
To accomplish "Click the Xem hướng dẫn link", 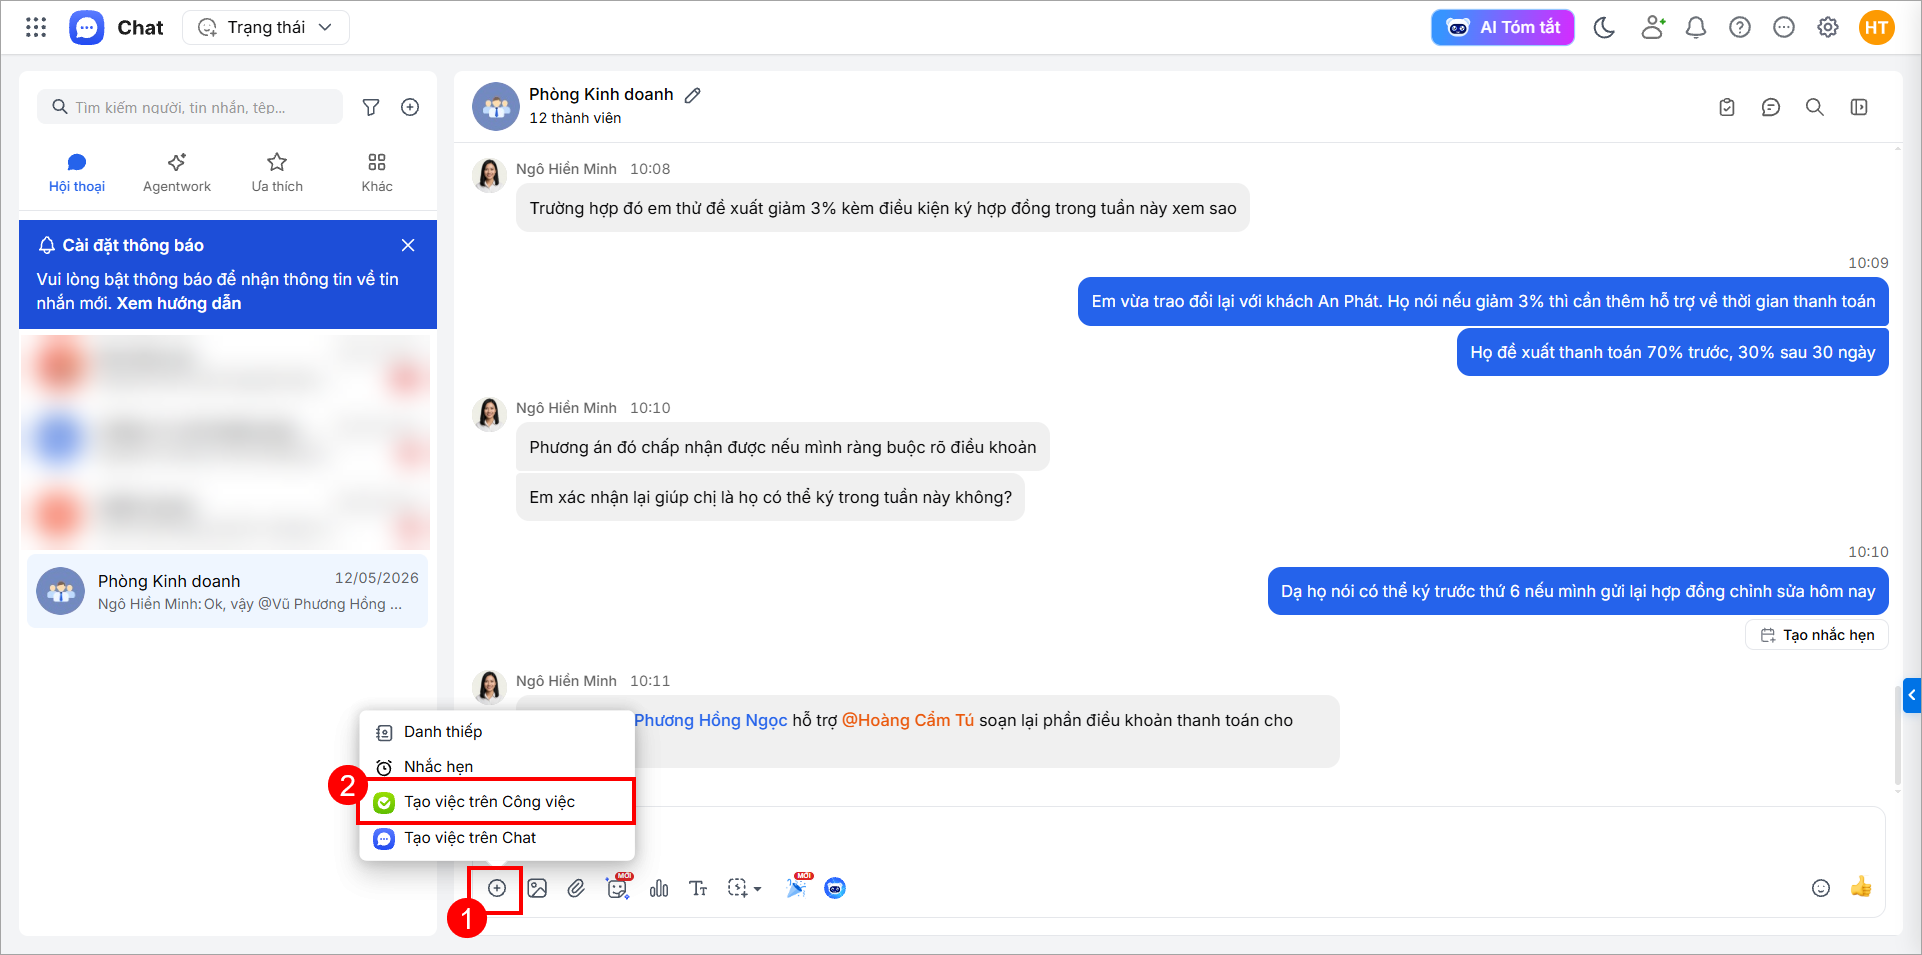I will 179,303.
